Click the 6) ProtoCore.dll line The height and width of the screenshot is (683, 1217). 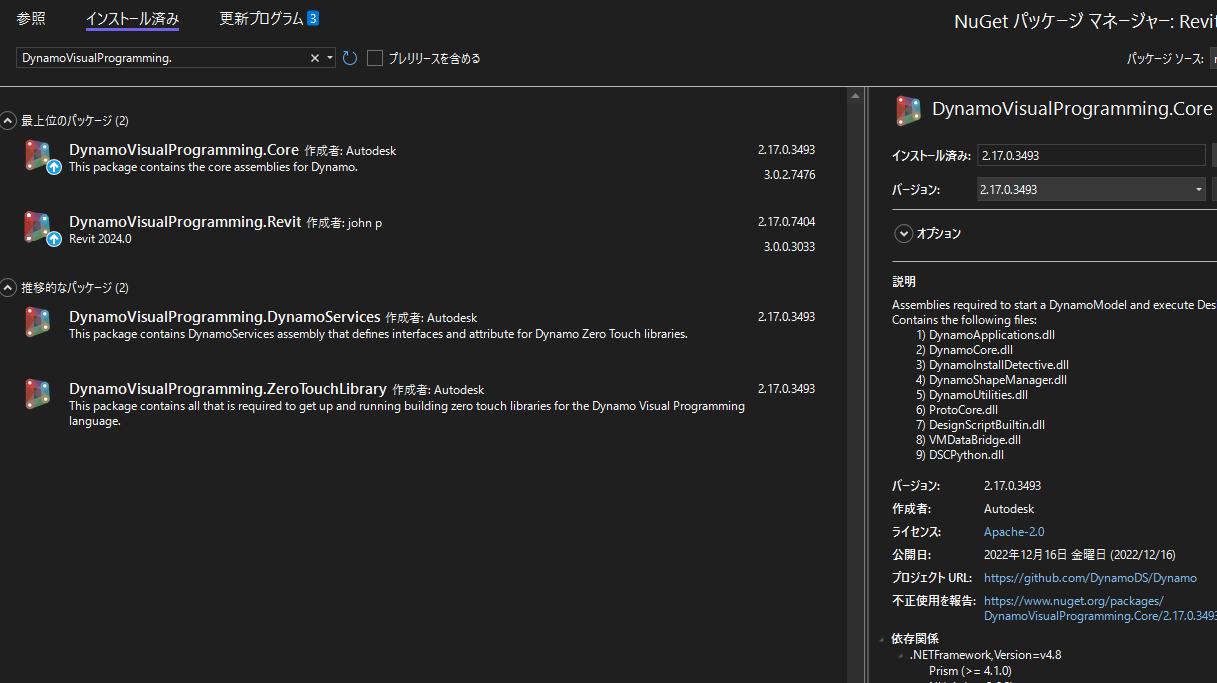957,410
